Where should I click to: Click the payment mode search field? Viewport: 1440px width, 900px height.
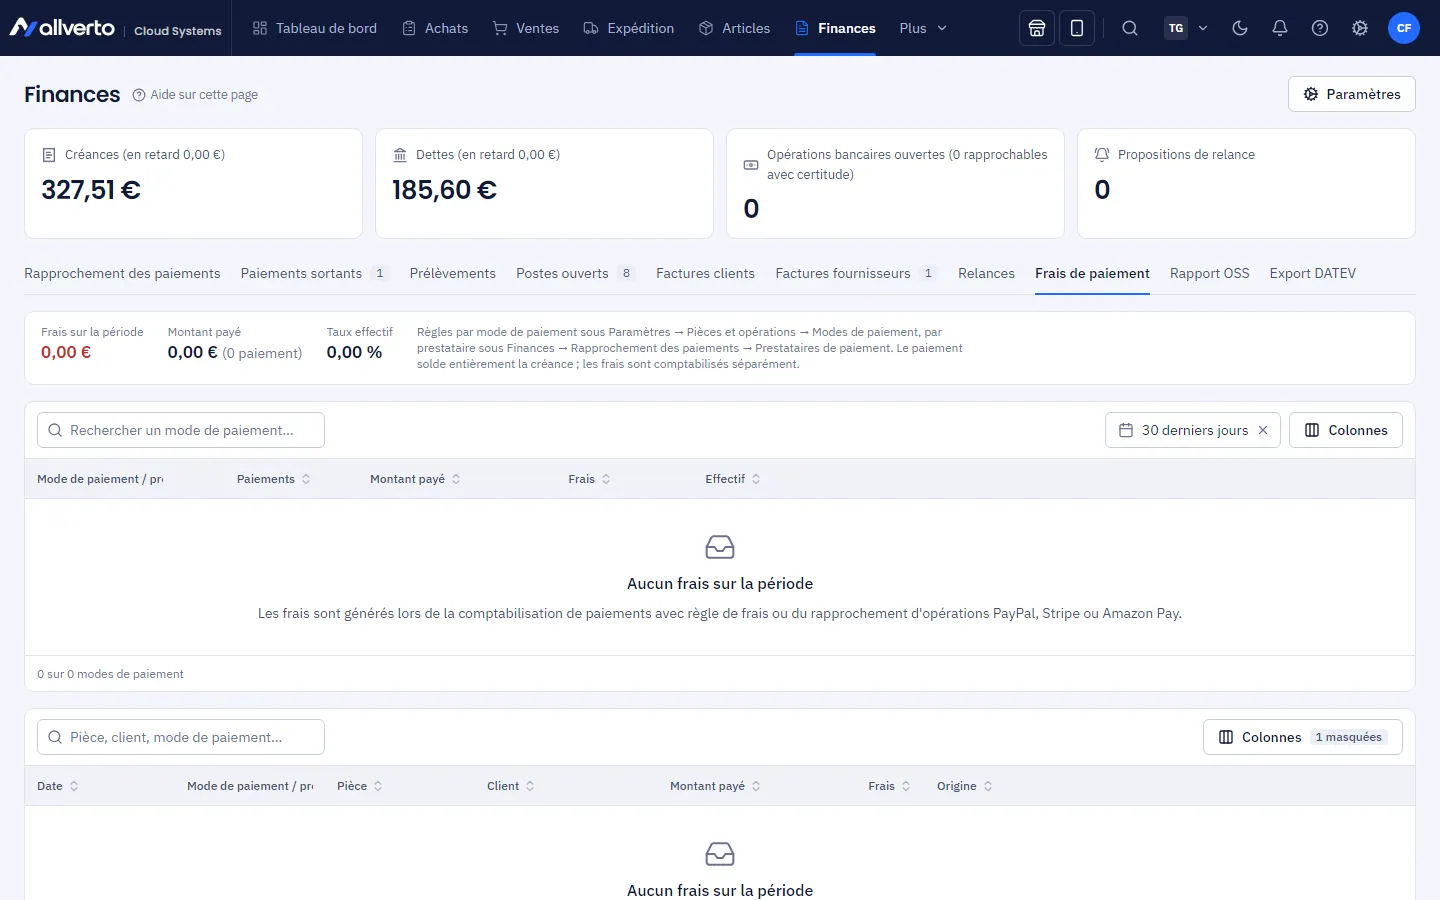tap(181, 430)
